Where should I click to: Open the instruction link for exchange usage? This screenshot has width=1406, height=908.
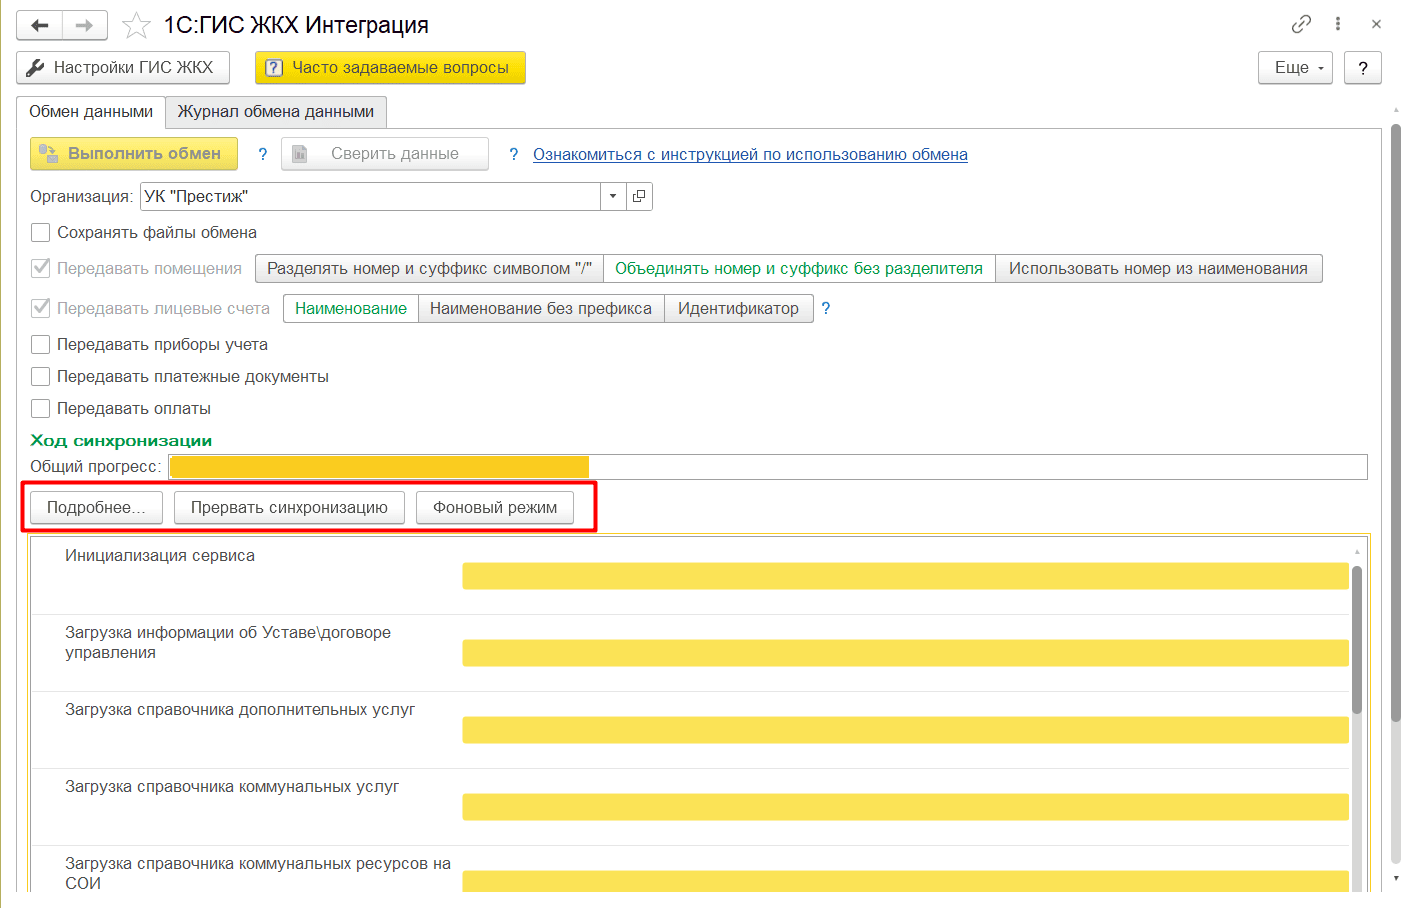[750, 154]
